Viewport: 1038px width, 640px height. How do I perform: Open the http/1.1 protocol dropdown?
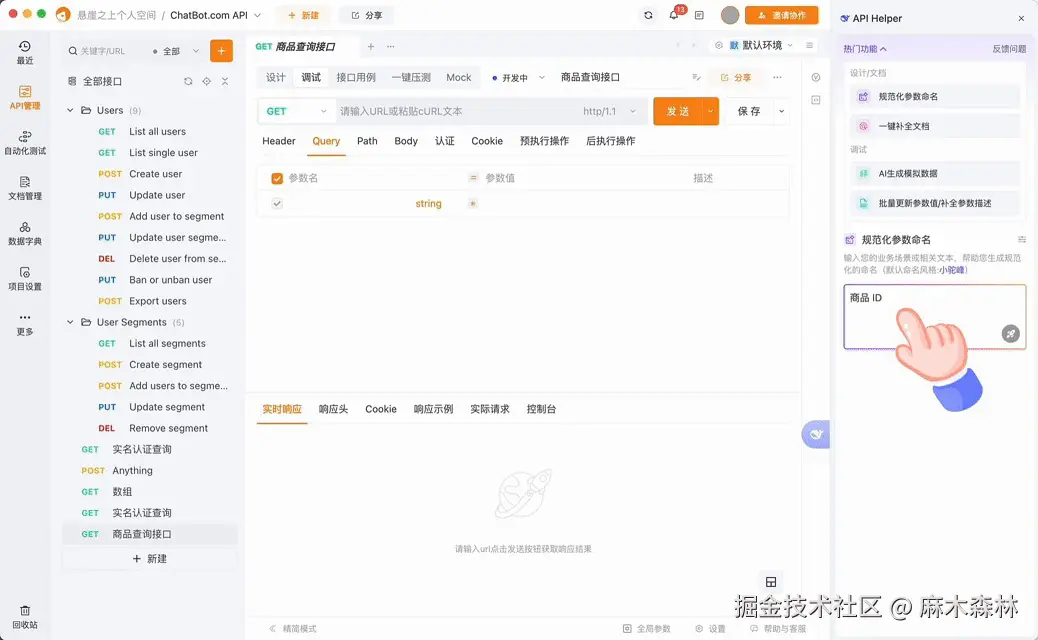[609, 111]
